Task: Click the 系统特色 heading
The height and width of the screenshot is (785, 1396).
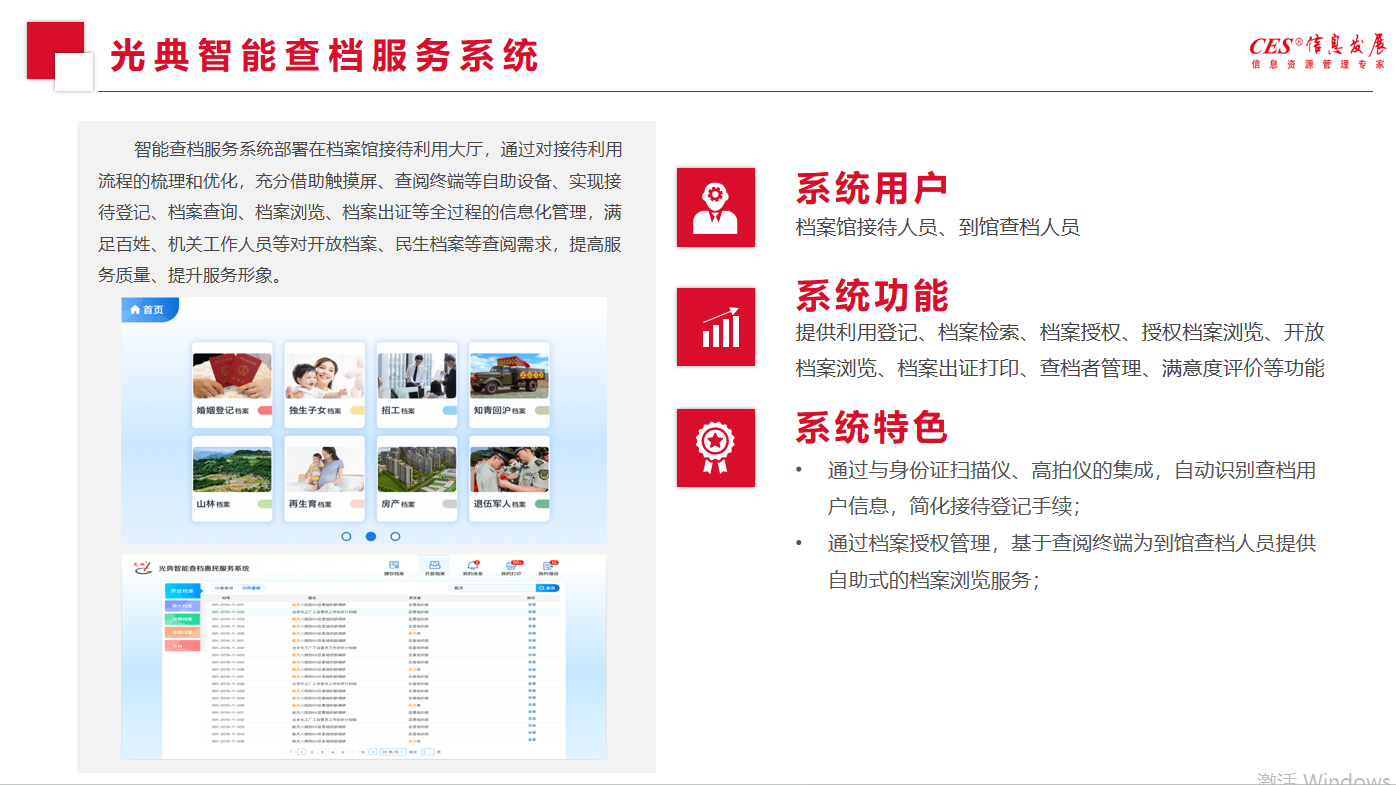Action: click(872, 427)
